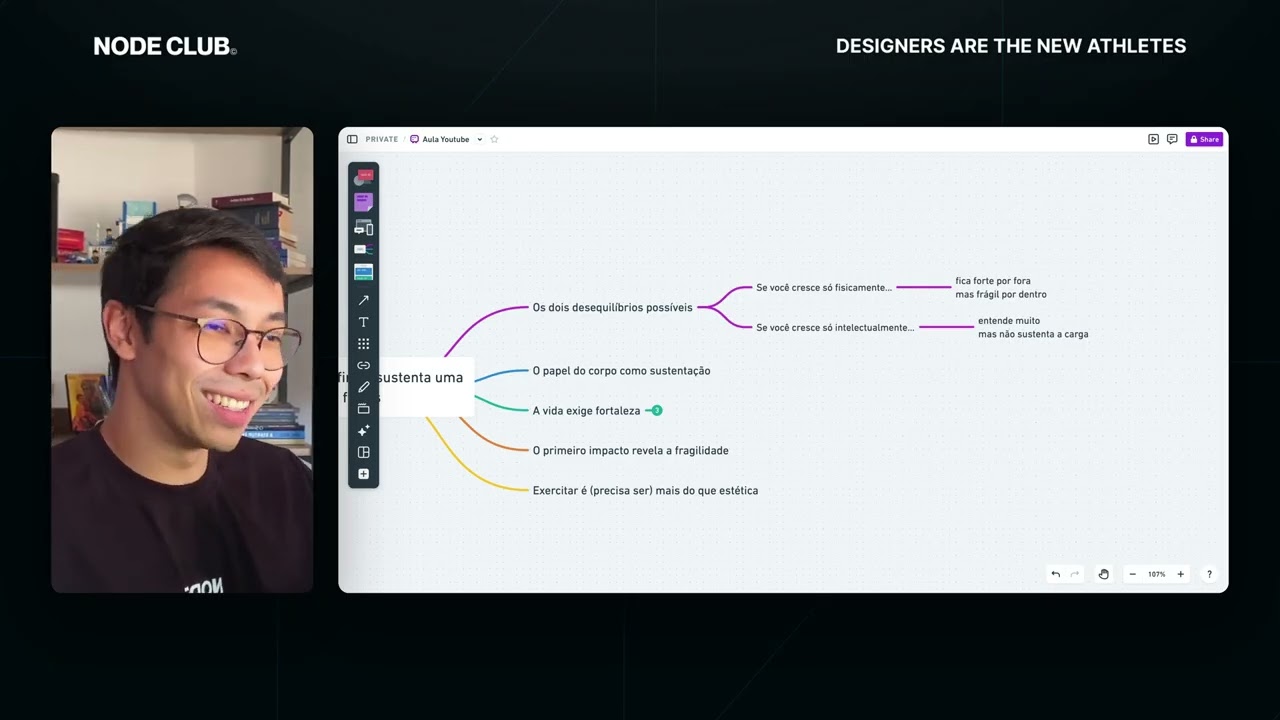The width and height of the screenshot is (1280, 720).
Task: Select the Mind Map tool
Action: point(363,250)
